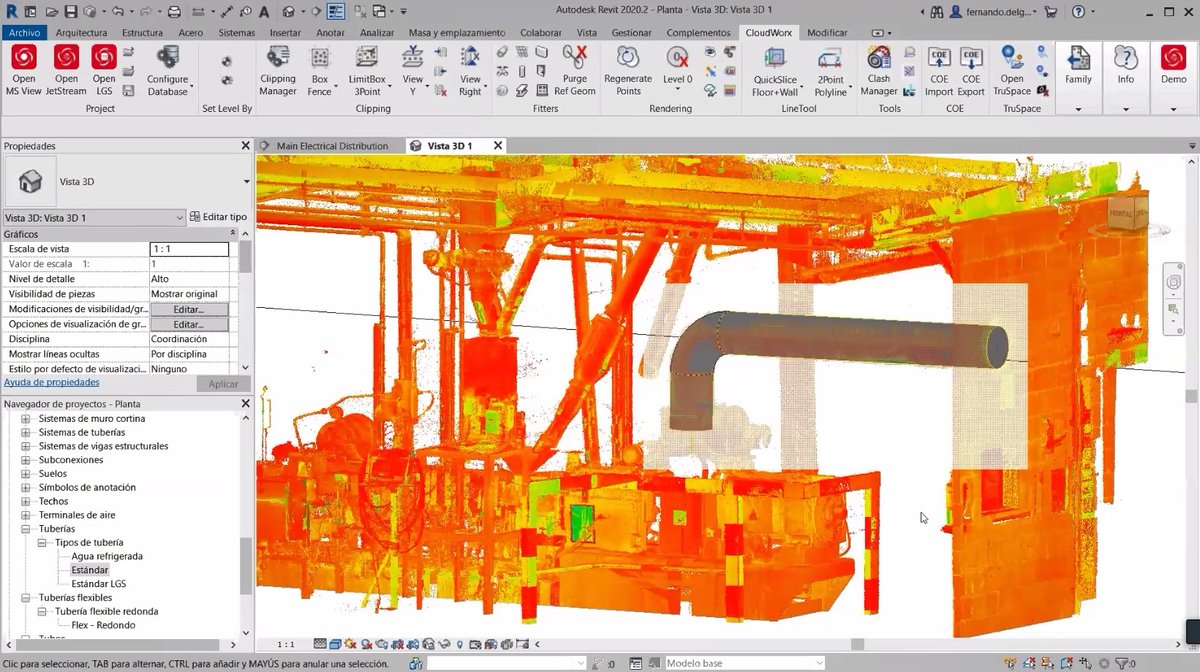Click the Save icon in quick access toolbar
This screenshot has height=672, width=1200.
(71, 12)
